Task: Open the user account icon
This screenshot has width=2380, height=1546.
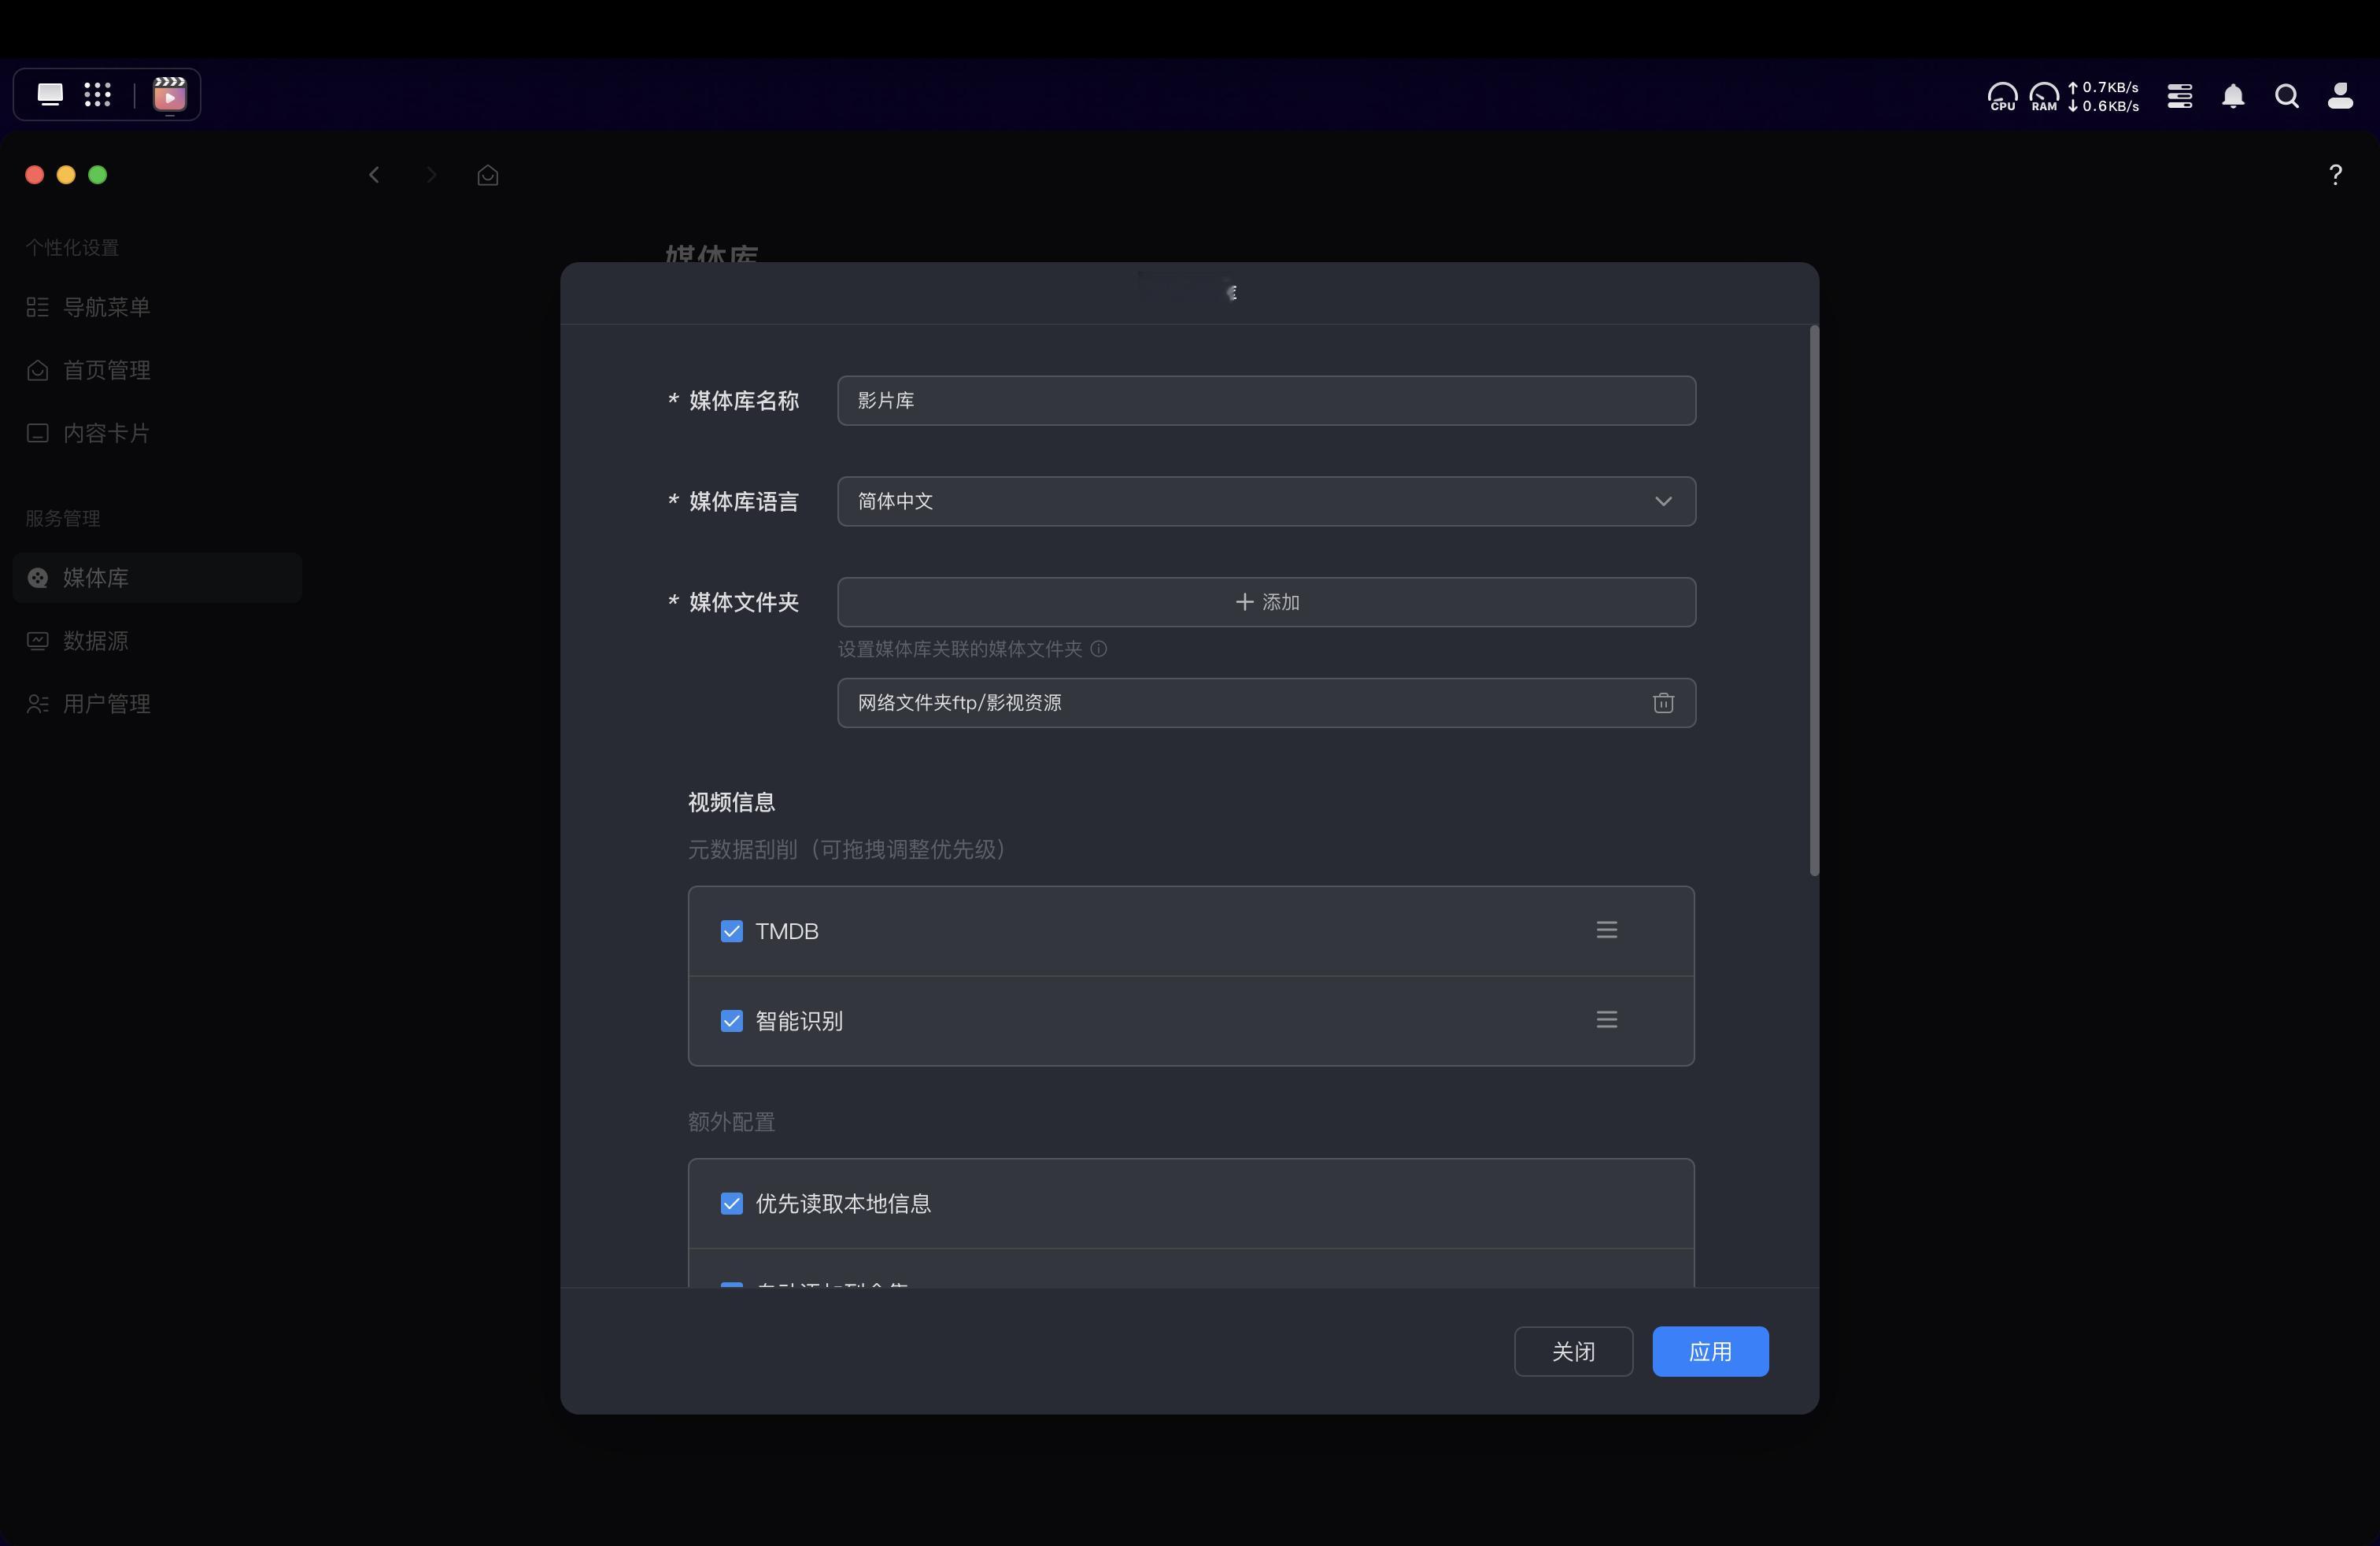Action: click(x=2340, y=96)
